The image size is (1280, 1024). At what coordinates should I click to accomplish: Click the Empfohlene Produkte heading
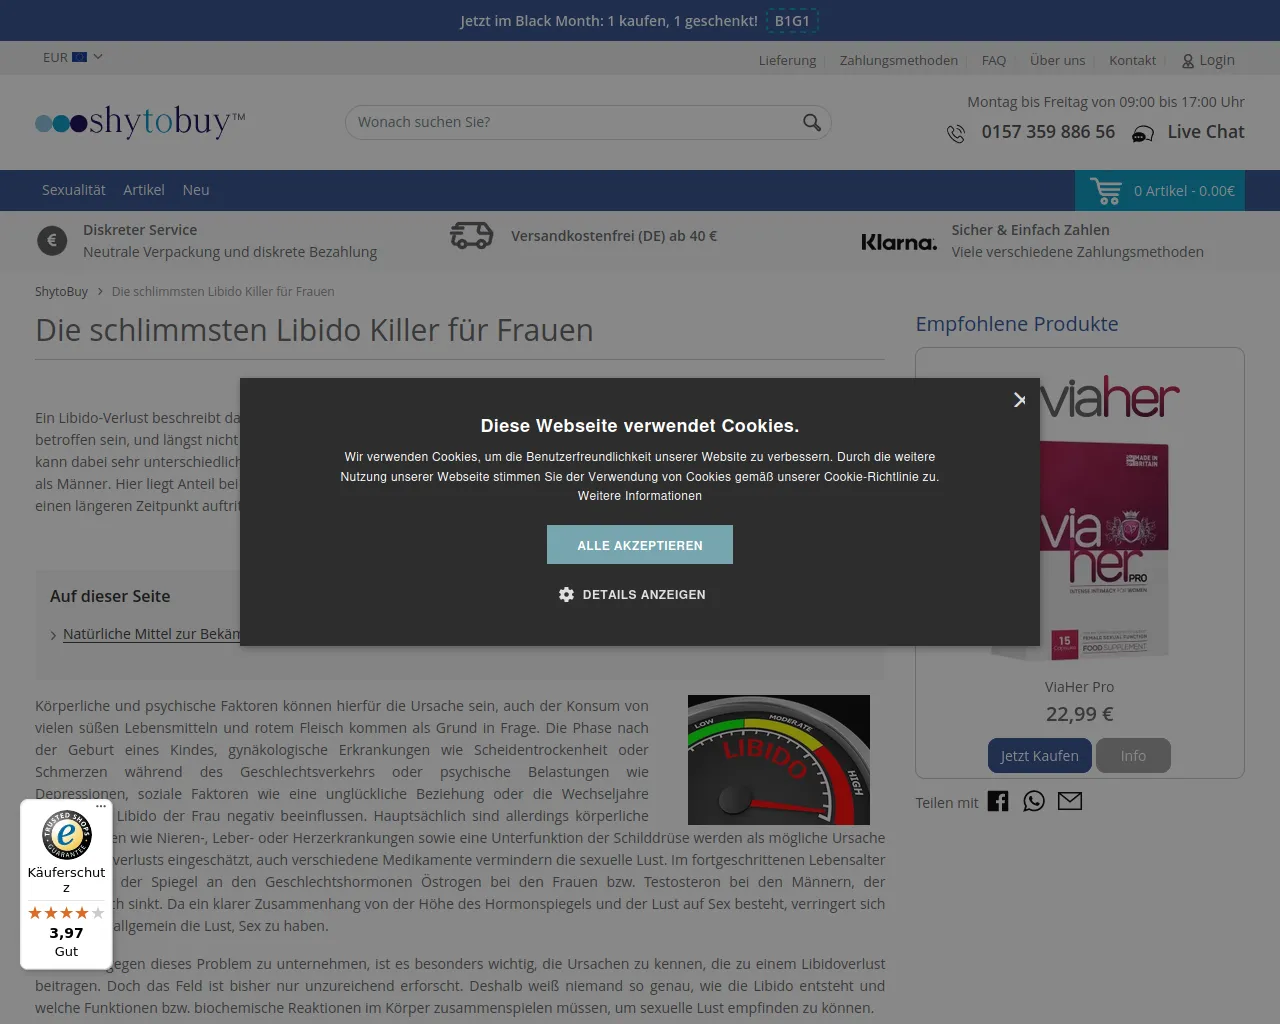click(x=1017, y=324)
